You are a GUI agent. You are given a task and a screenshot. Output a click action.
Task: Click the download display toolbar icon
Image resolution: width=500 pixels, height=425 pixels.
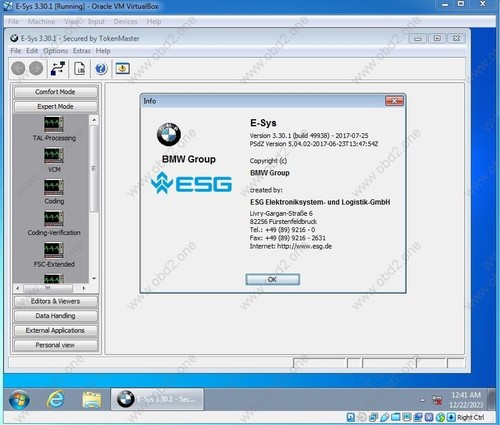123,68
